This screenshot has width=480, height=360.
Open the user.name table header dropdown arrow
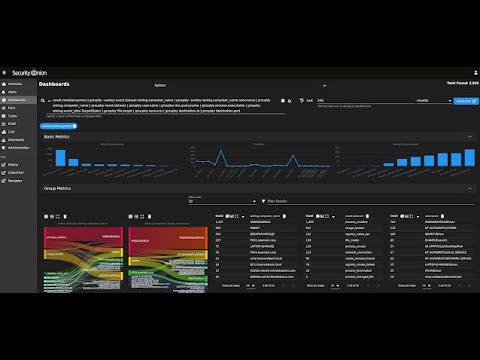coord(418,217)
